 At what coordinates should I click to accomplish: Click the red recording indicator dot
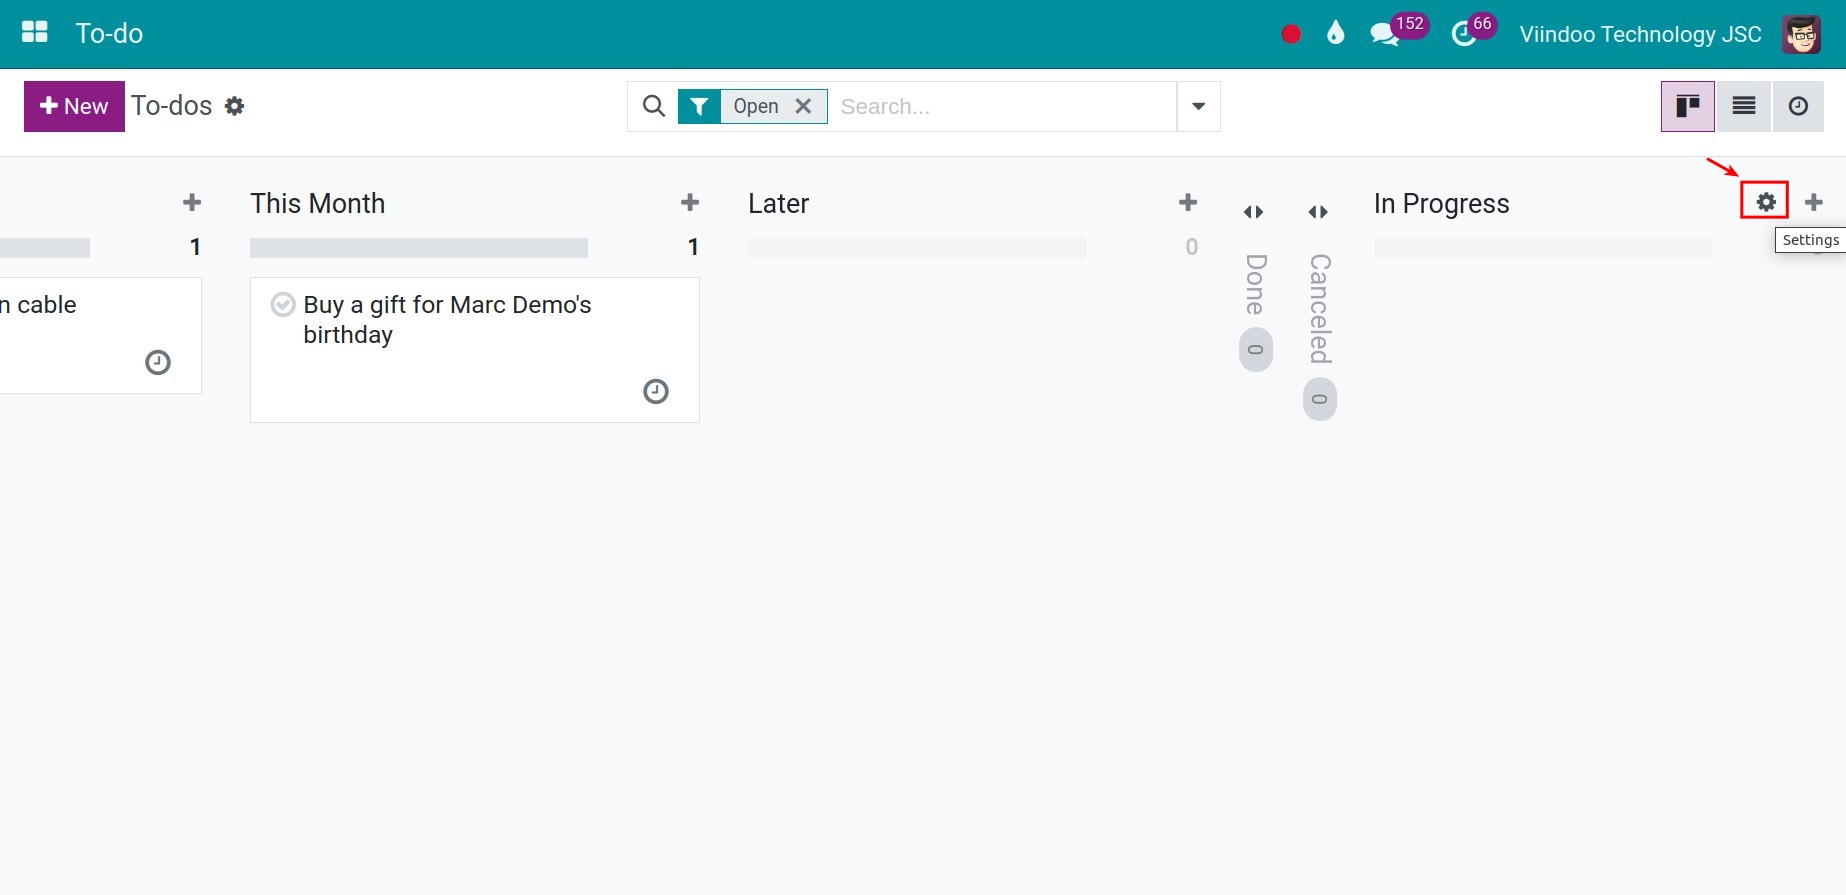(1291, 34)
